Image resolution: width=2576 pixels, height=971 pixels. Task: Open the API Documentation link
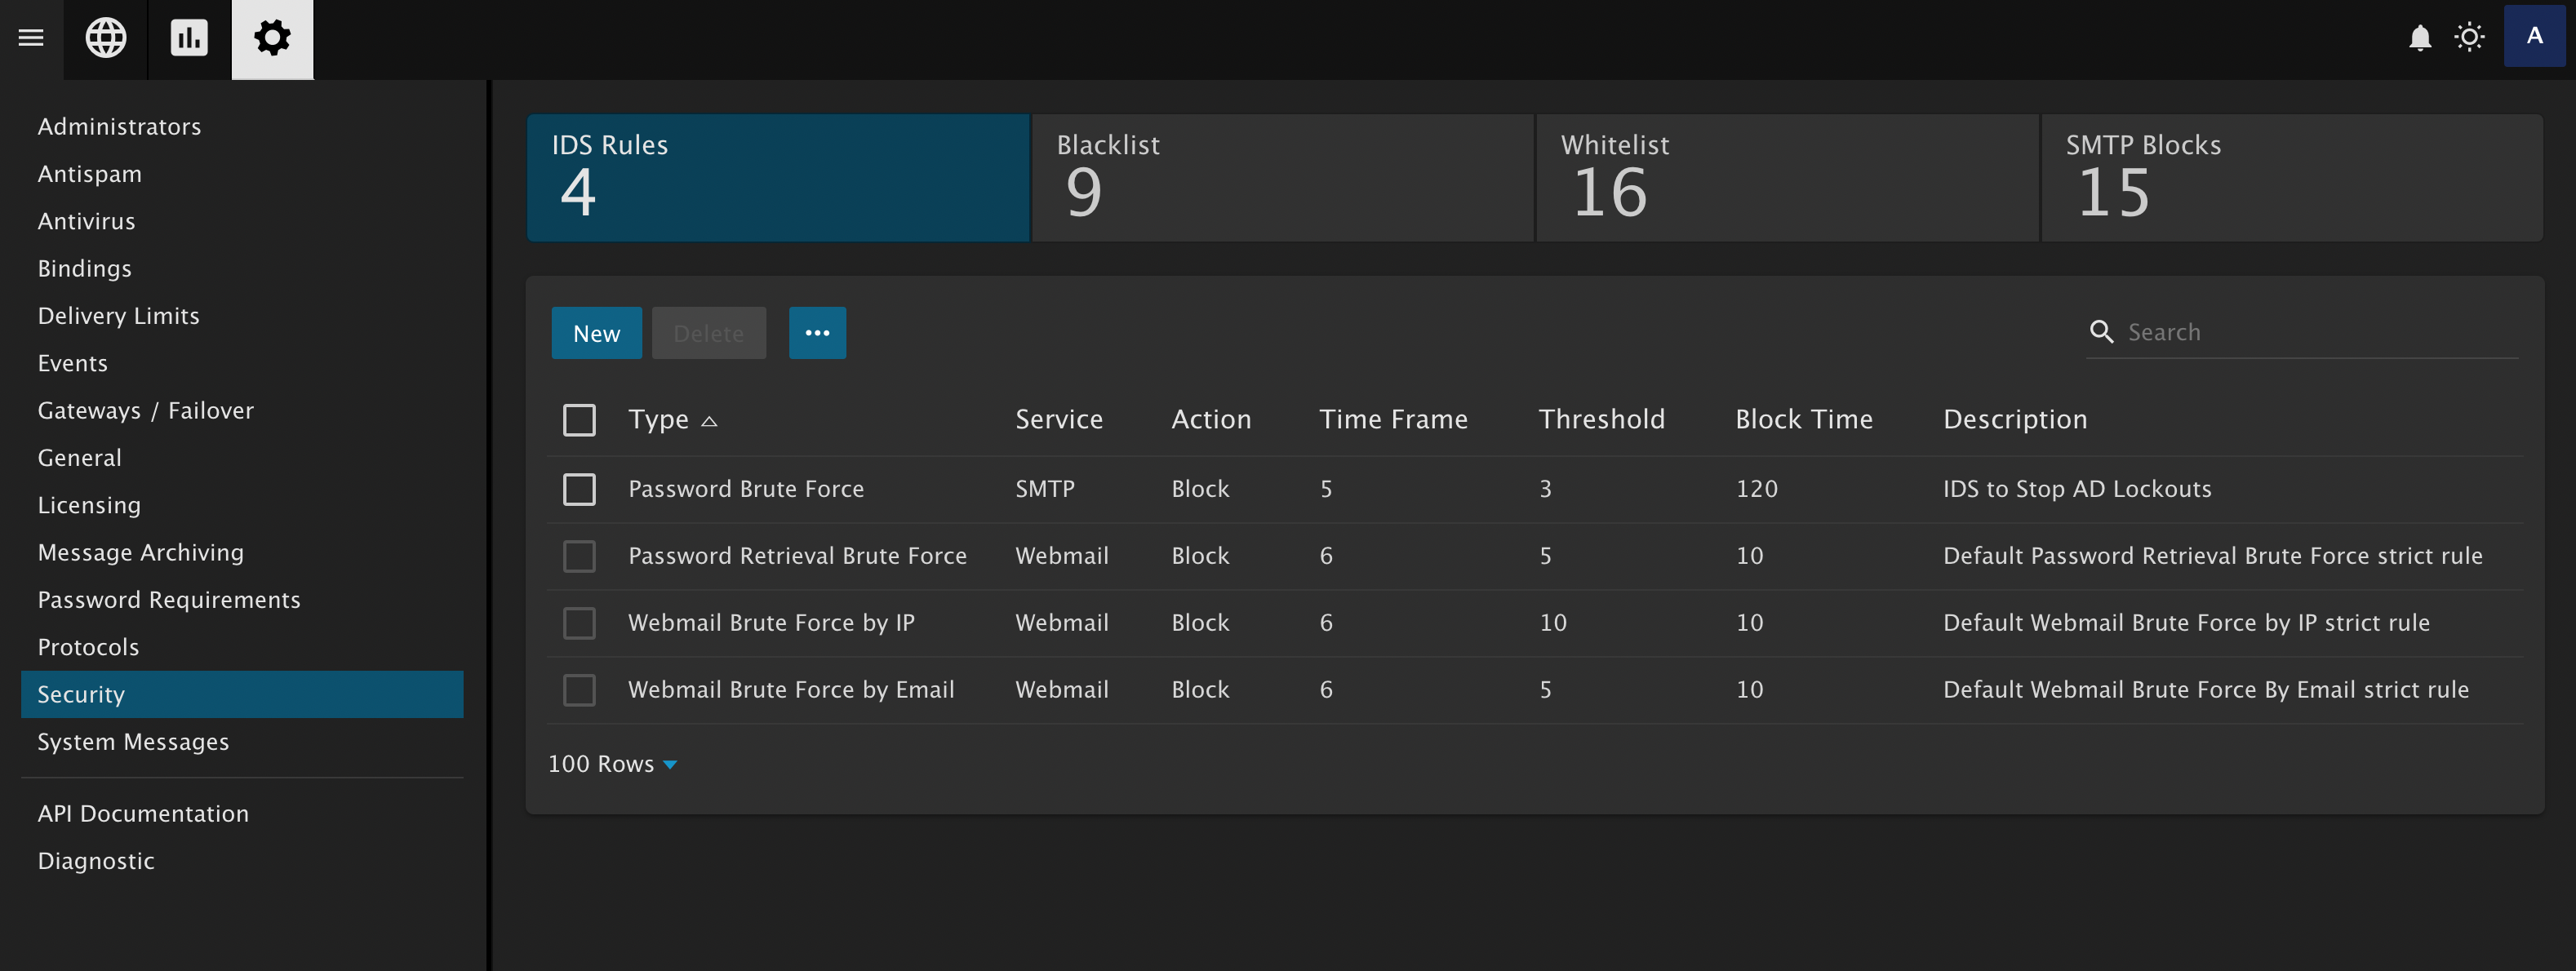coord(143,814)
